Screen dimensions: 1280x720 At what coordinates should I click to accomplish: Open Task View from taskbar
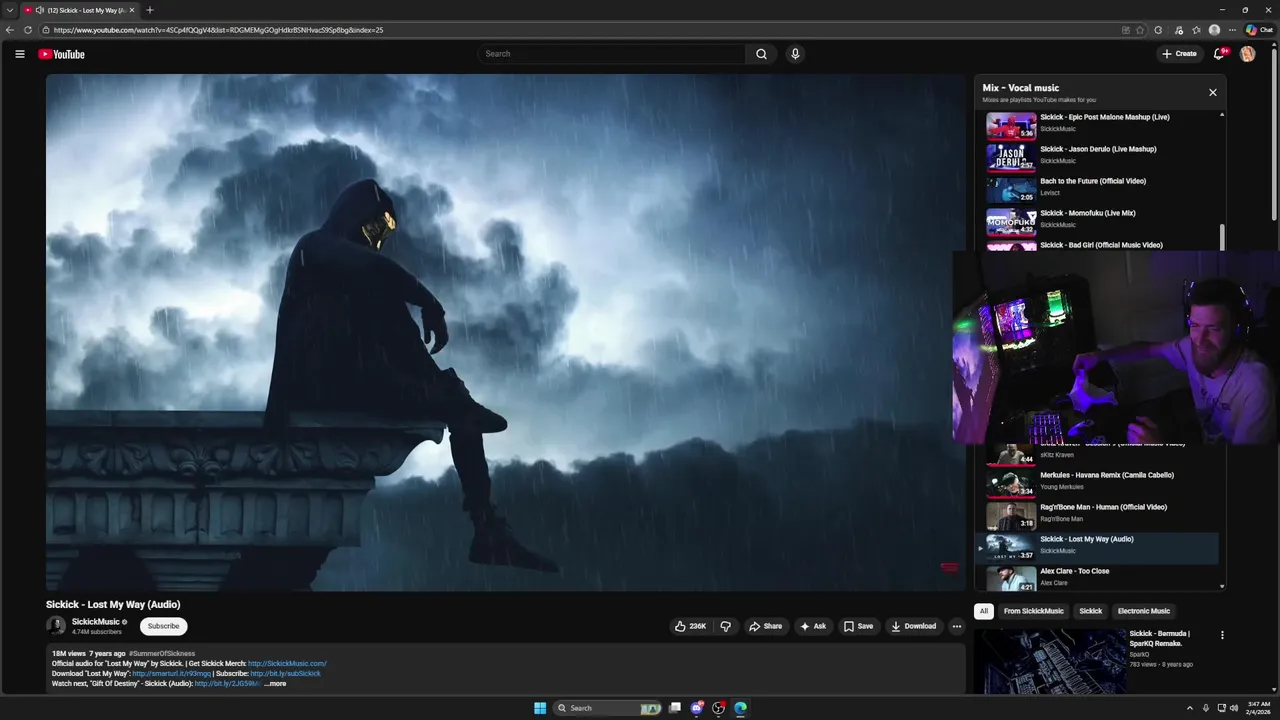point(675,708)
